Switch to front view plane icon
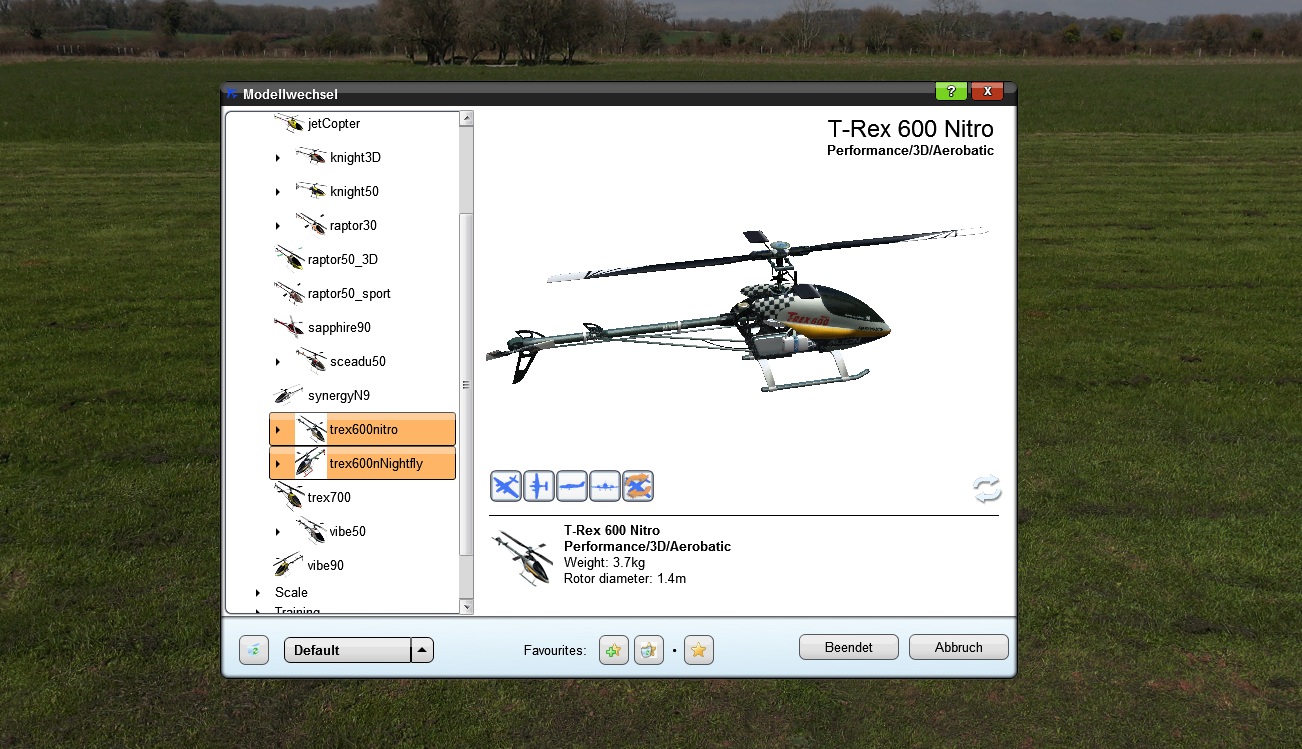Image resolution: width=1302 pixels, height=749 pixels. click(605, 486)
